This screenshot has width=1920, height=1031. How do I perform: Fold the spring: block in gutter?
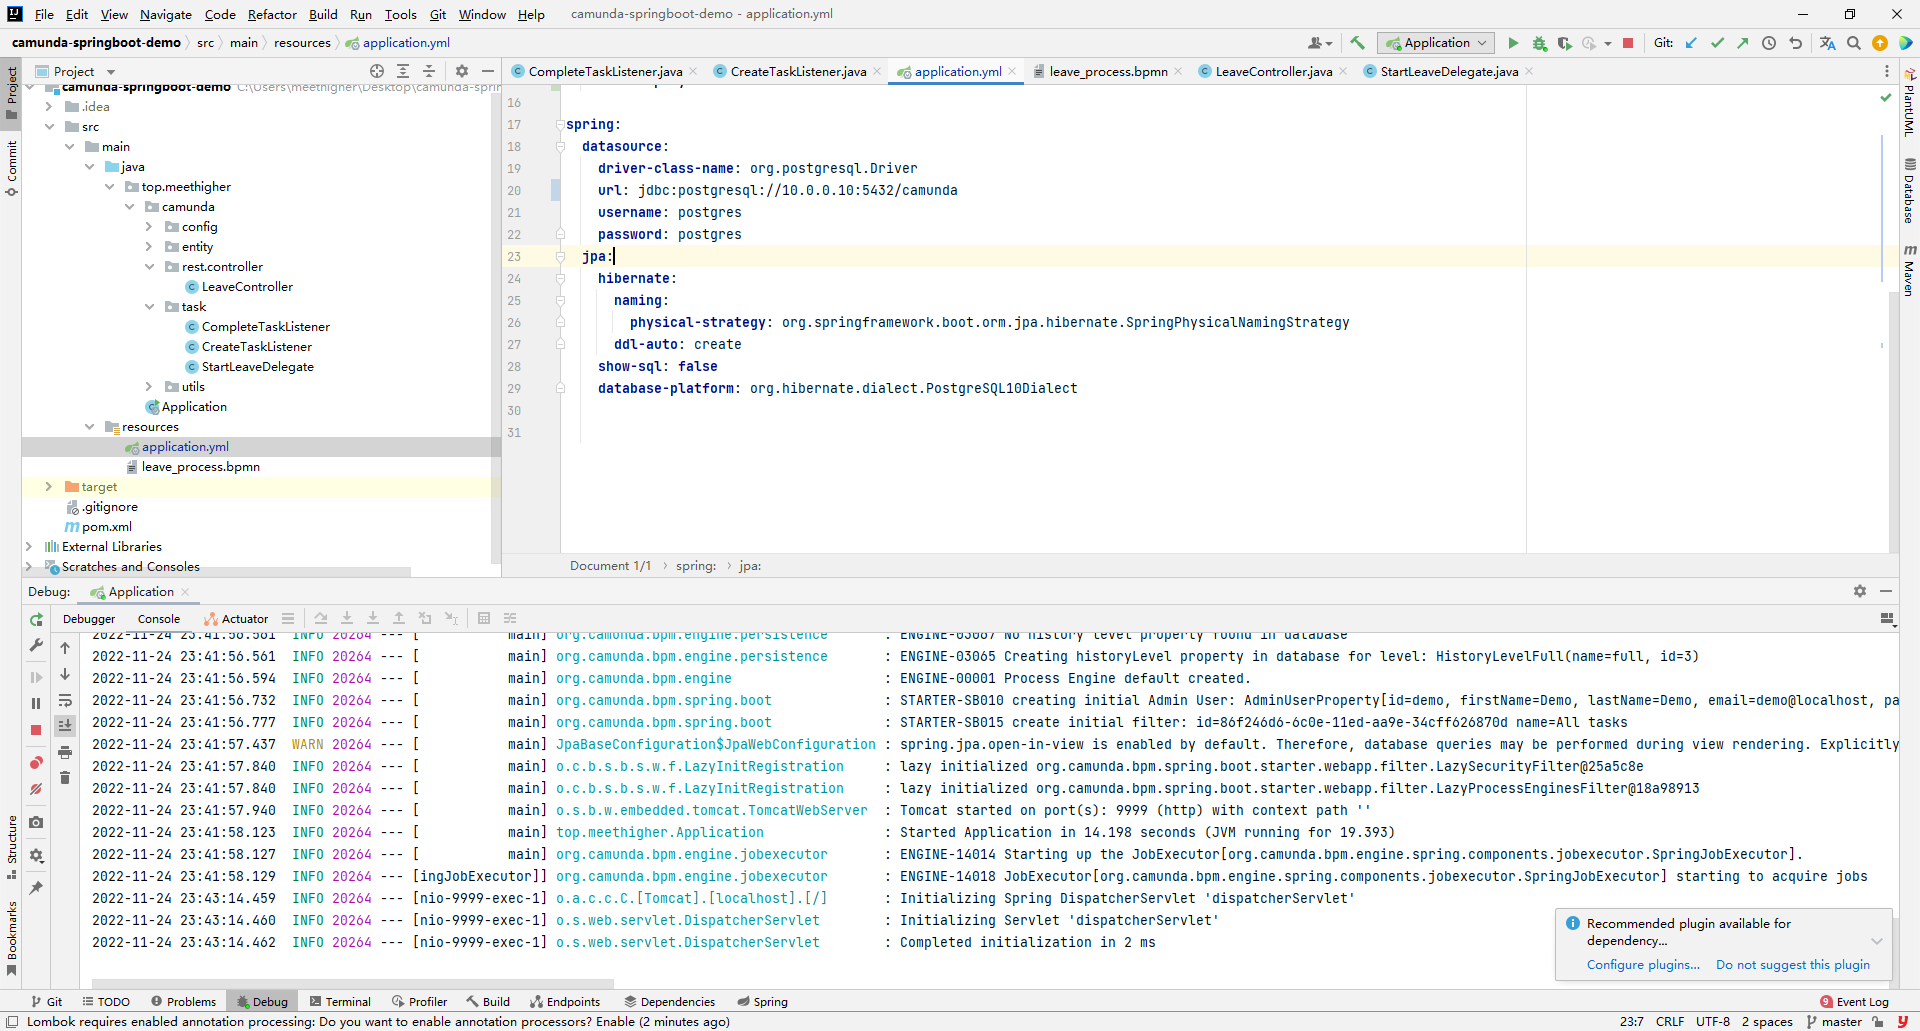tap(560, 125)
